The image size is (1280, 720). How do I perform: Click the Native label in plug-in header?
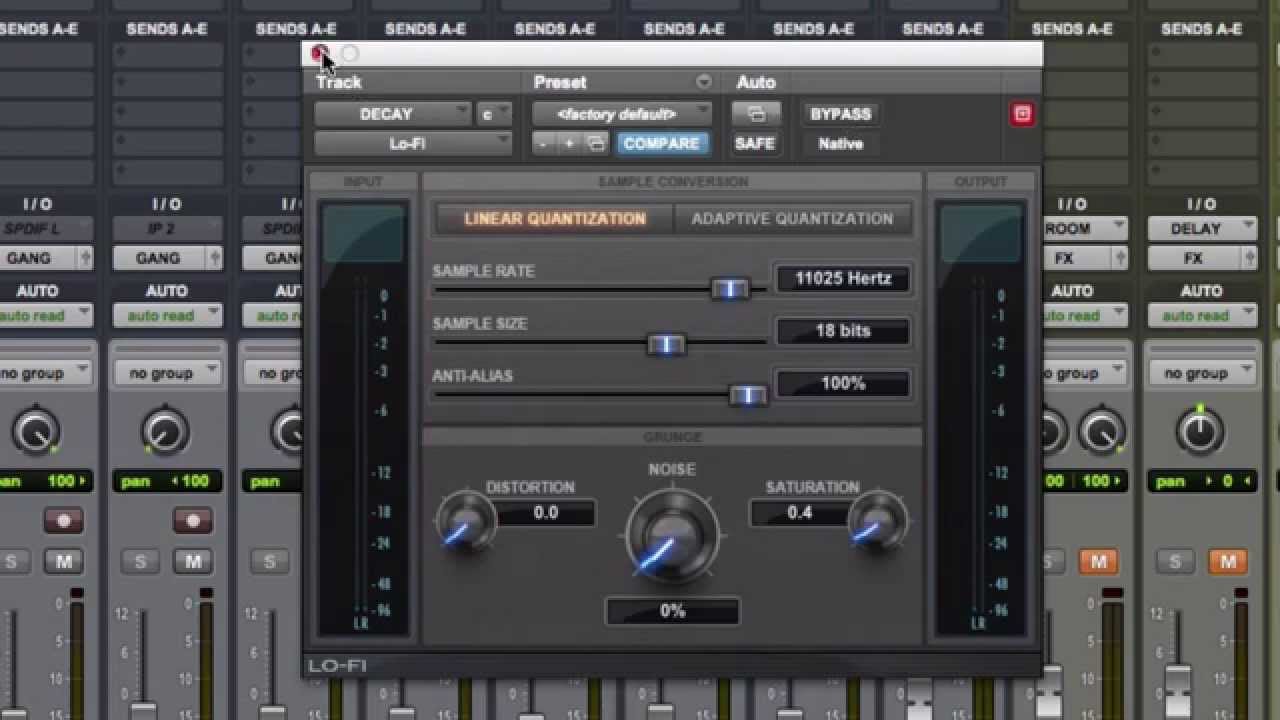click(840, 144)
